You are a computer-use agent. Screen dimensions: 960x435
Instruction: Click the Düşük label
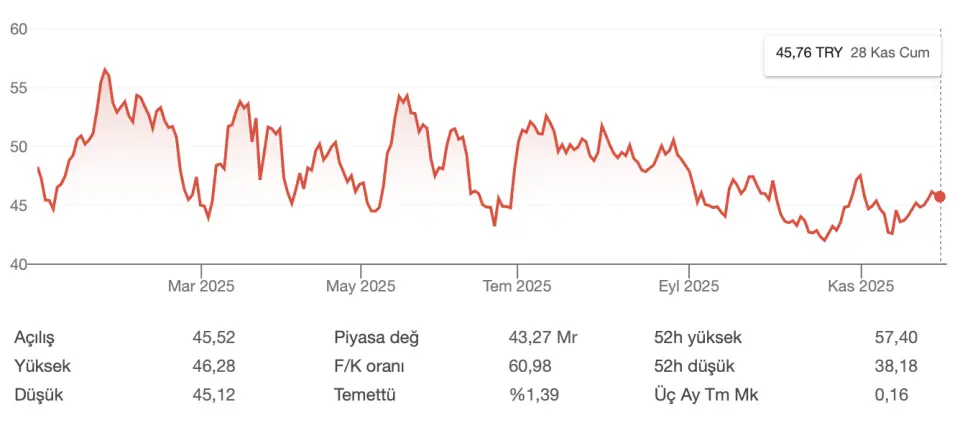click(x=39, y=395)
